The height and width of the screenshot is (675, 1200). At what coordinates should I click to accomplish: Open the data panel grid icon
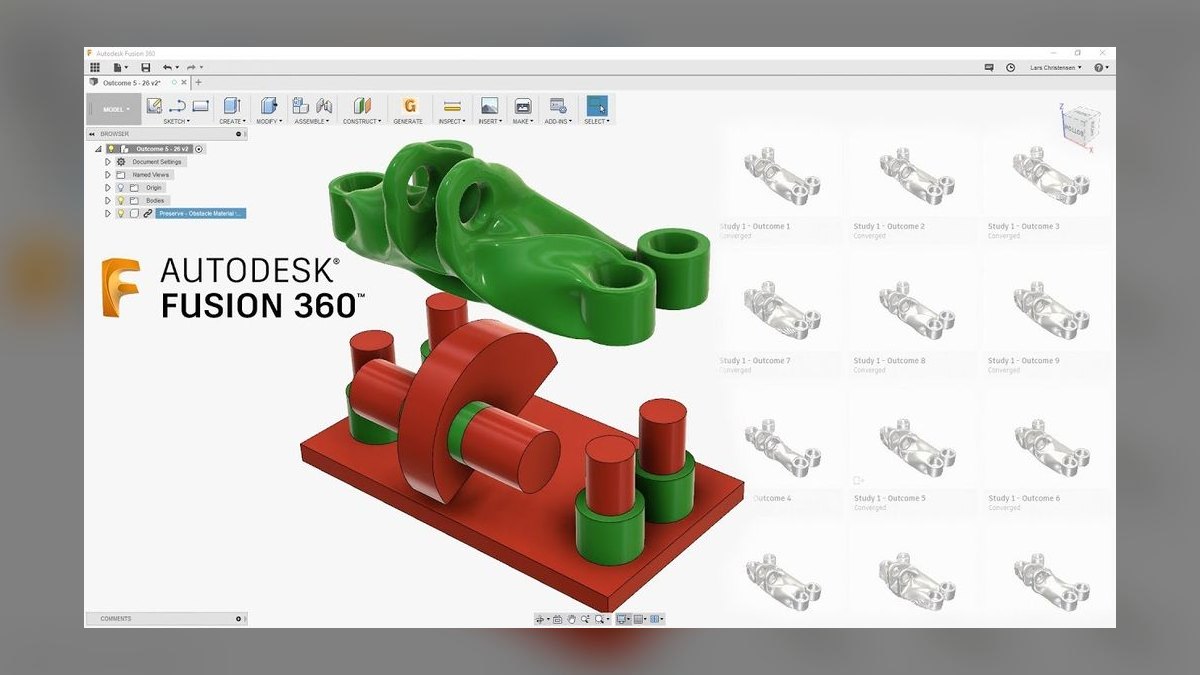pyautogui.click(x=95, y=67)
